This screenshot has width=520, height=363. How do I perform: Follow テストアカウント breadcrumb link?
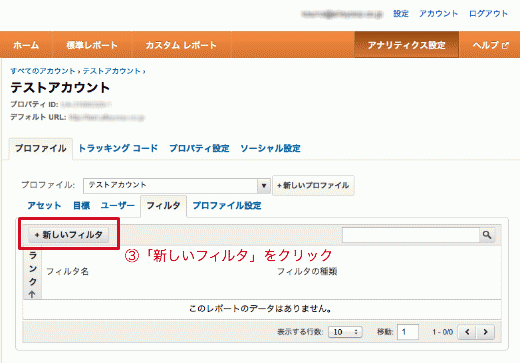pyautogui.click(x=112, y=71)
